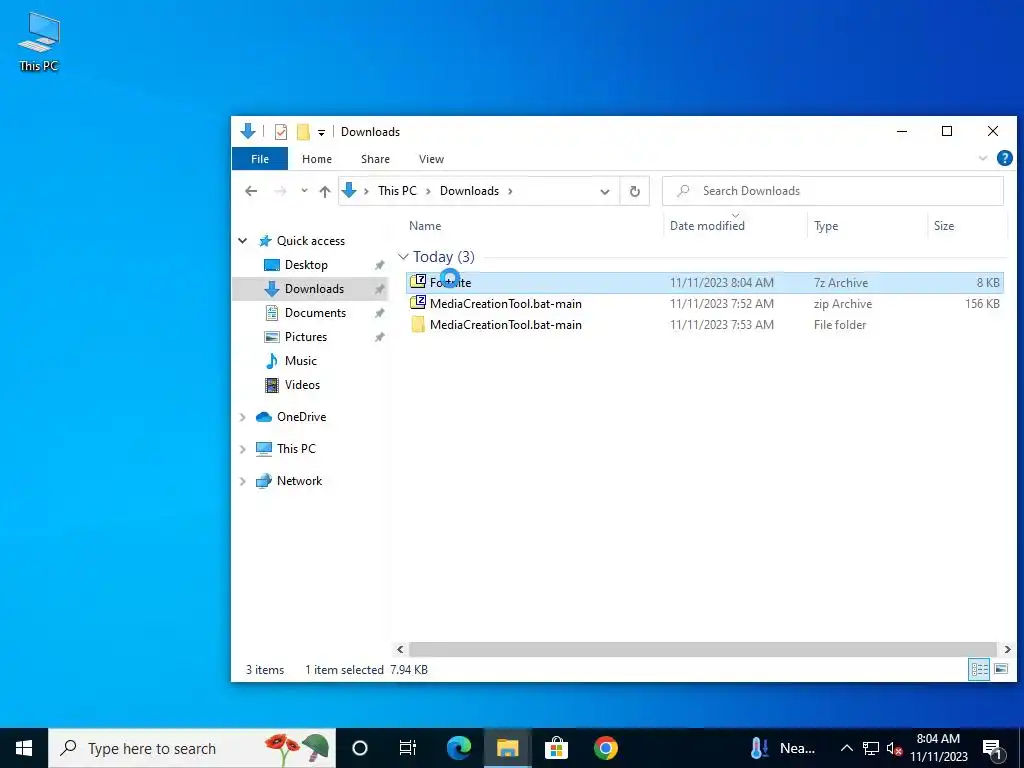
Task: Click Downloads in address breadcrumb
Action: click(x=469, y=191)
